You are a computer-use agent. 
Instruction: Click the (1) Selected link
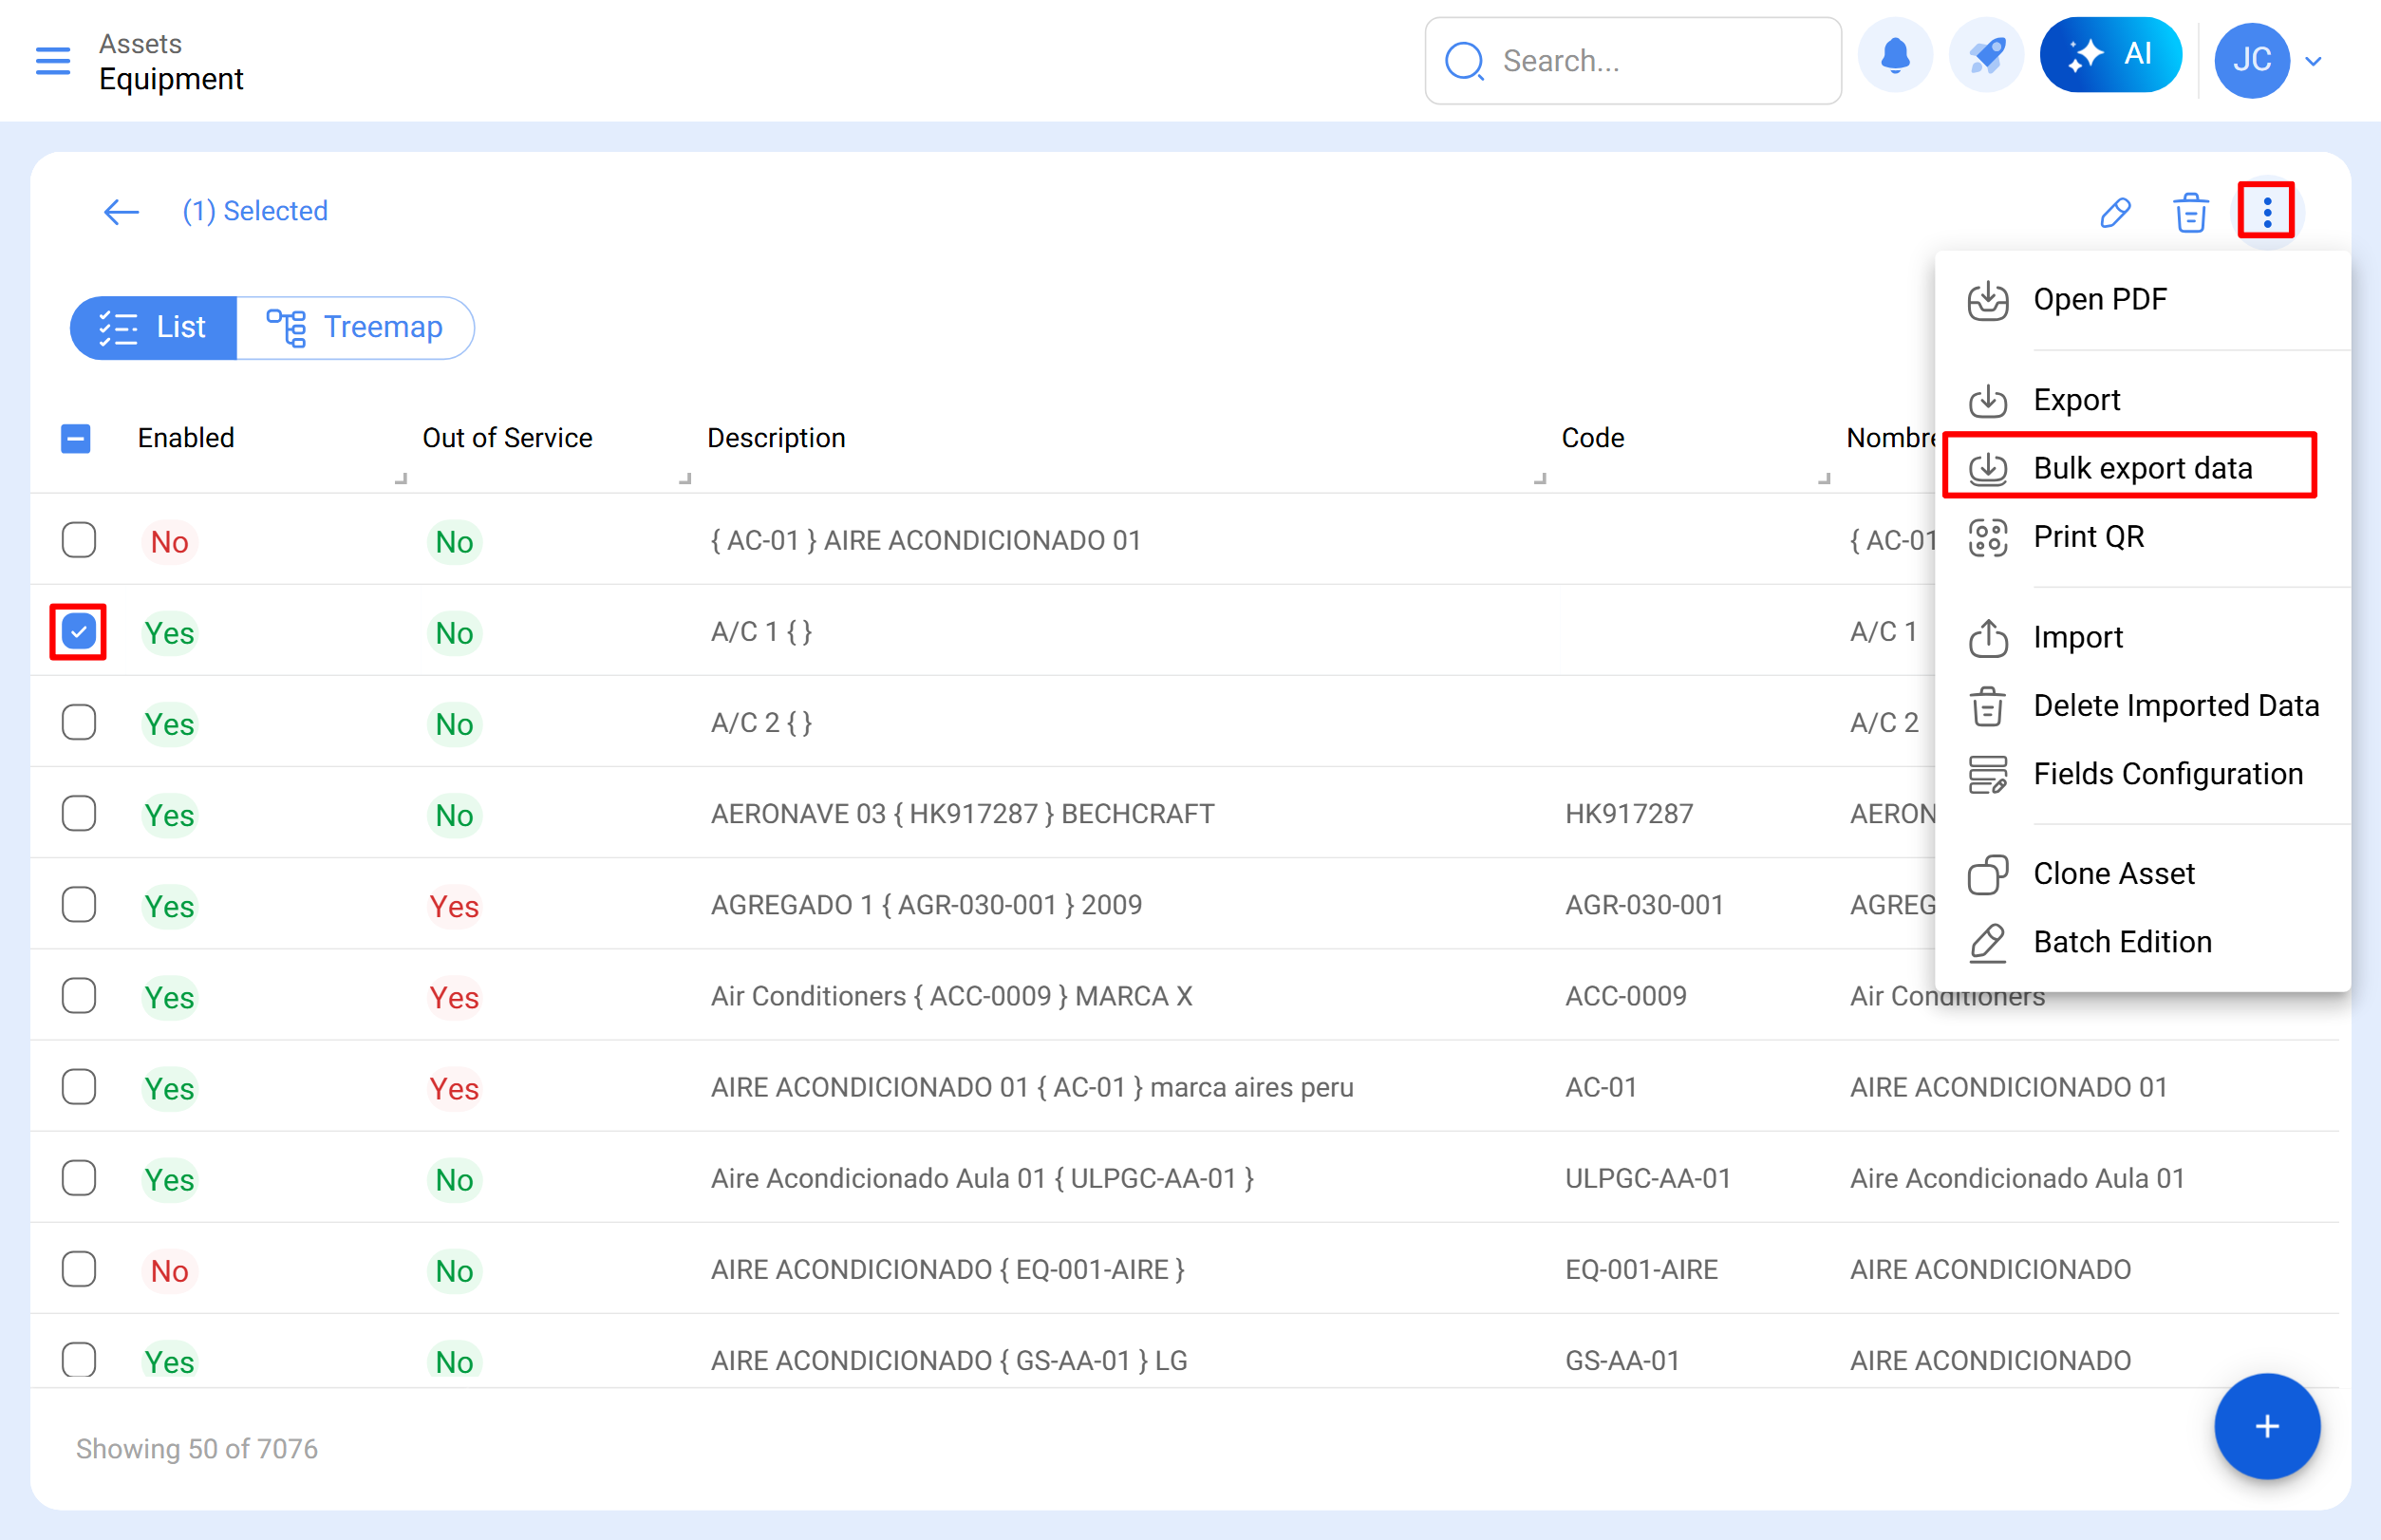click(255, 211)
